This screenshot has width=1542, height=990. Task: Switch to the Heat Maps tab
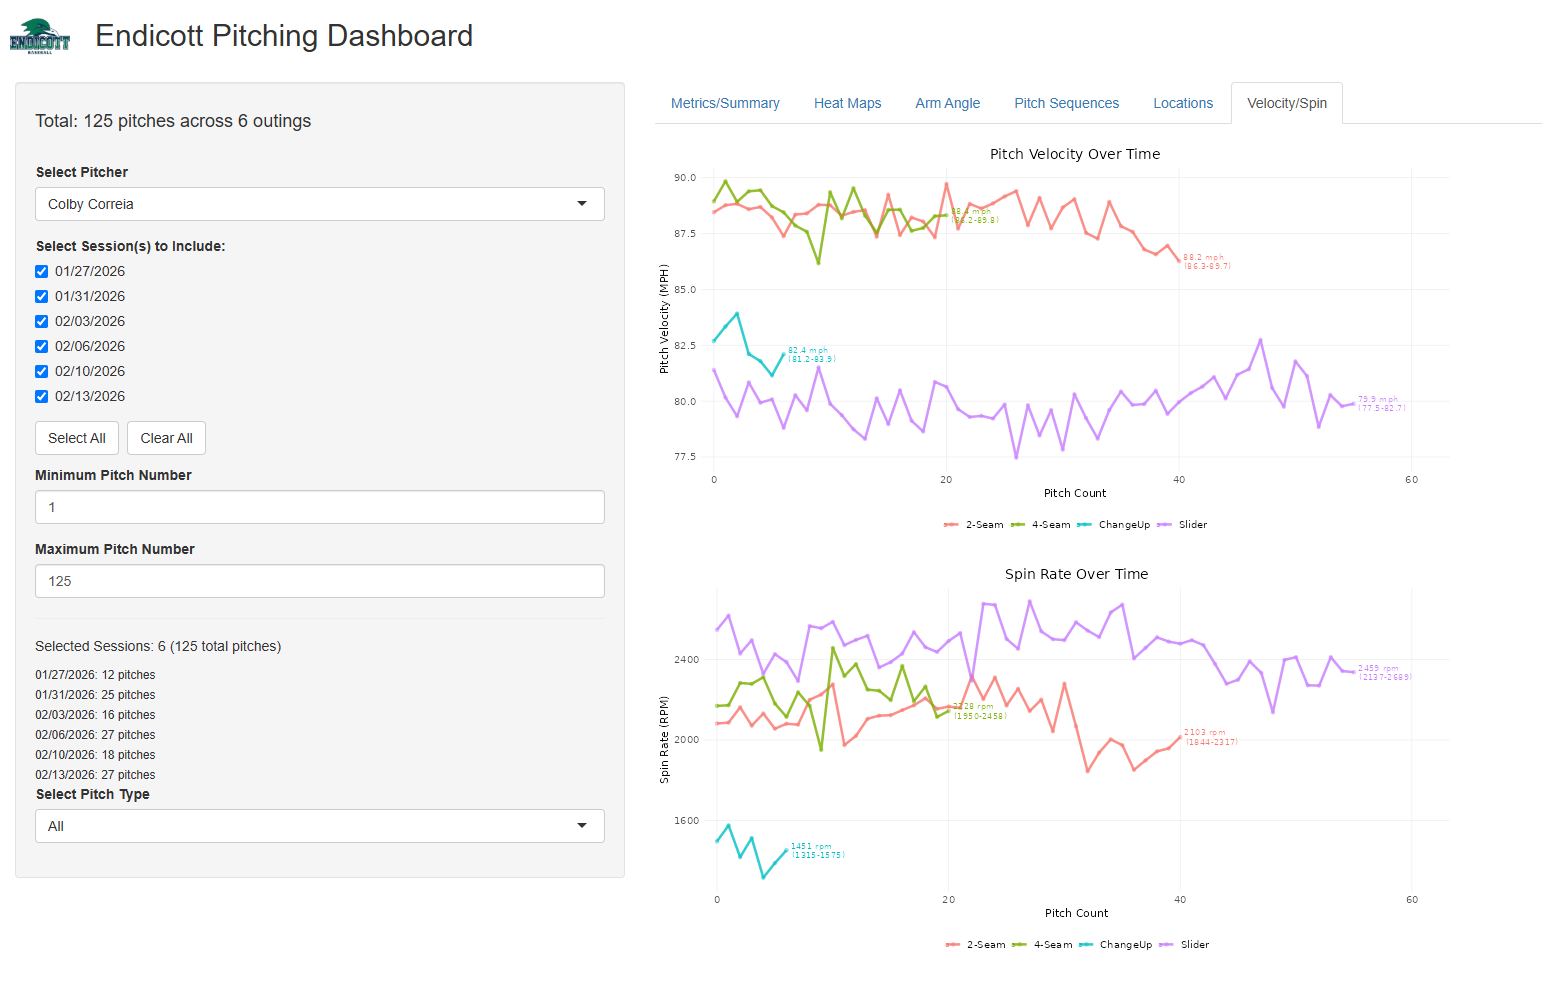coord(847,103)
